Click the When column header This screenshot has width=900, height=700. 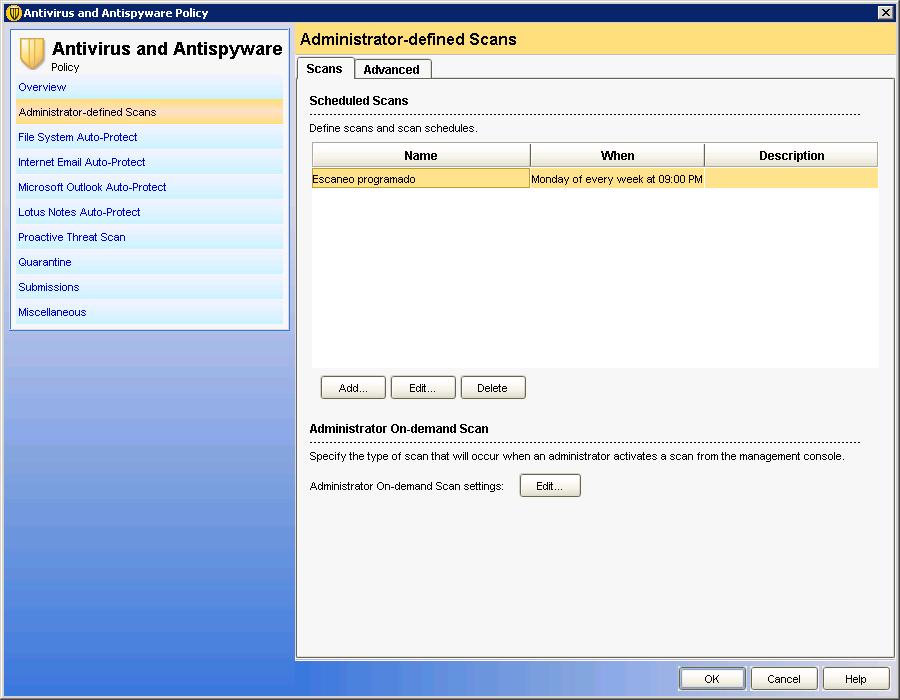[617, 155]
